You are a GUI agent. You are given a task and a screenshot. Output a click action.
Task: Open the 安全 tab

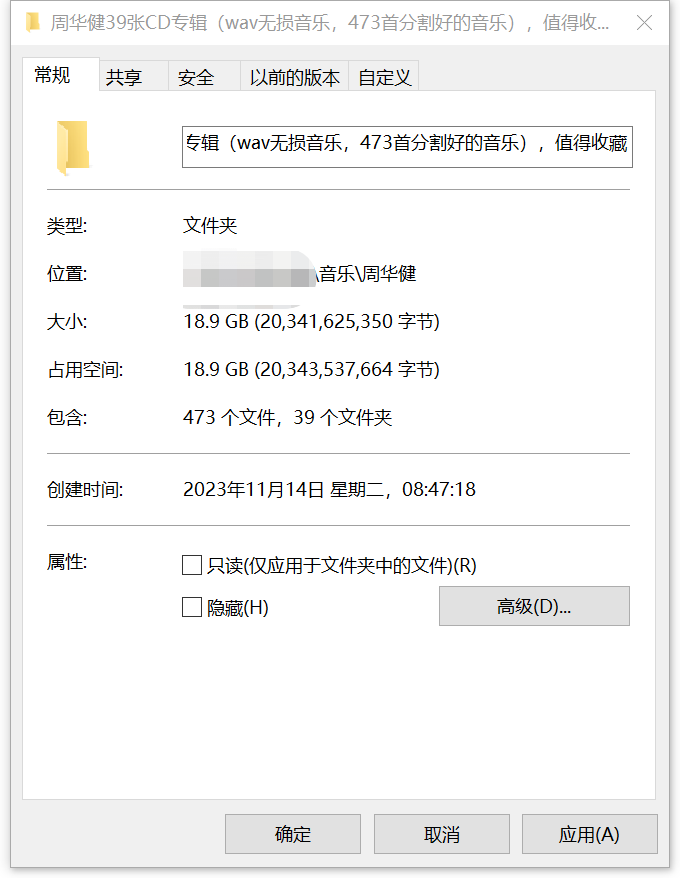204,77
